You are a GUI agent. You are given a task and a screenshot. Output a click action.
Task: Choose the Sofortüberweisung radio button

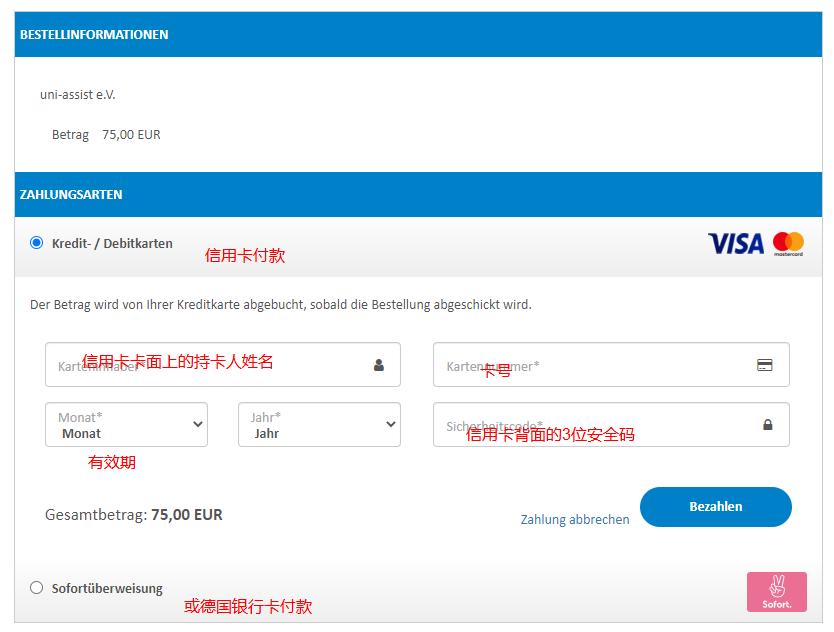point(37,588)
